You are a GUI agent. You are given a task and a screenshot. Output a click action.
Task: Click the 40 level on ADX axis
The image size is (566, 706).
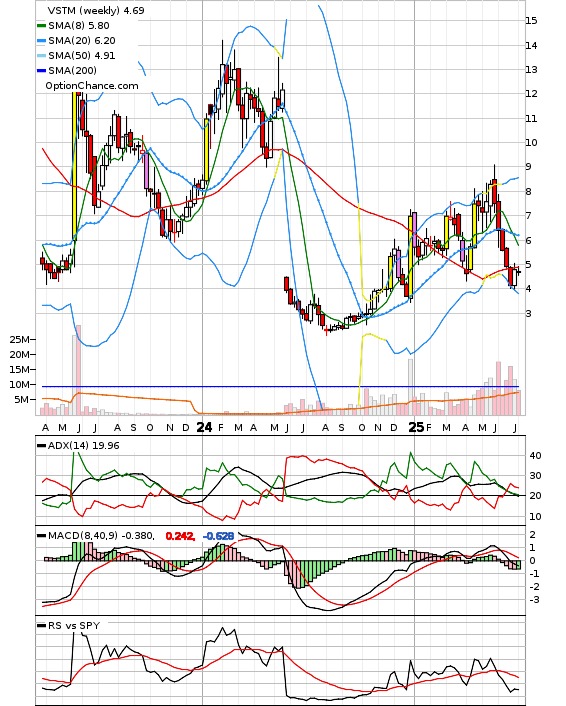coord(535,455)
